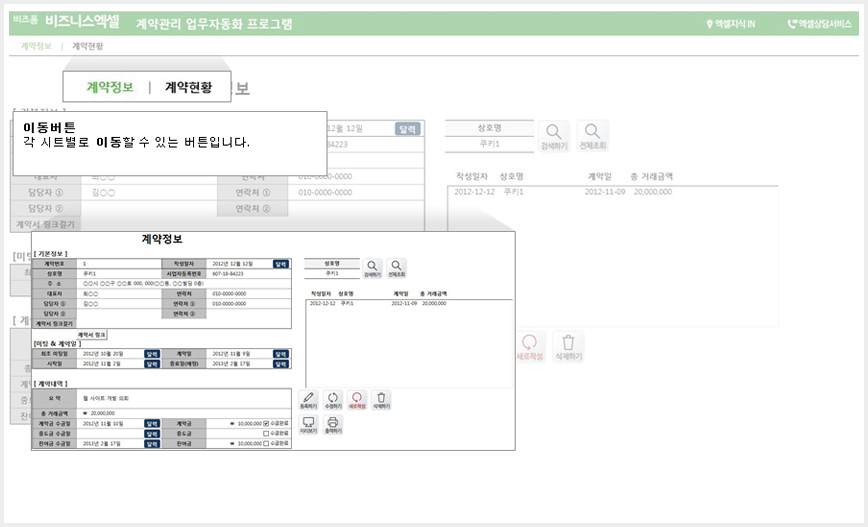Click the 수정하기 refresh-arrows icon in the inset

coord(333,400)
